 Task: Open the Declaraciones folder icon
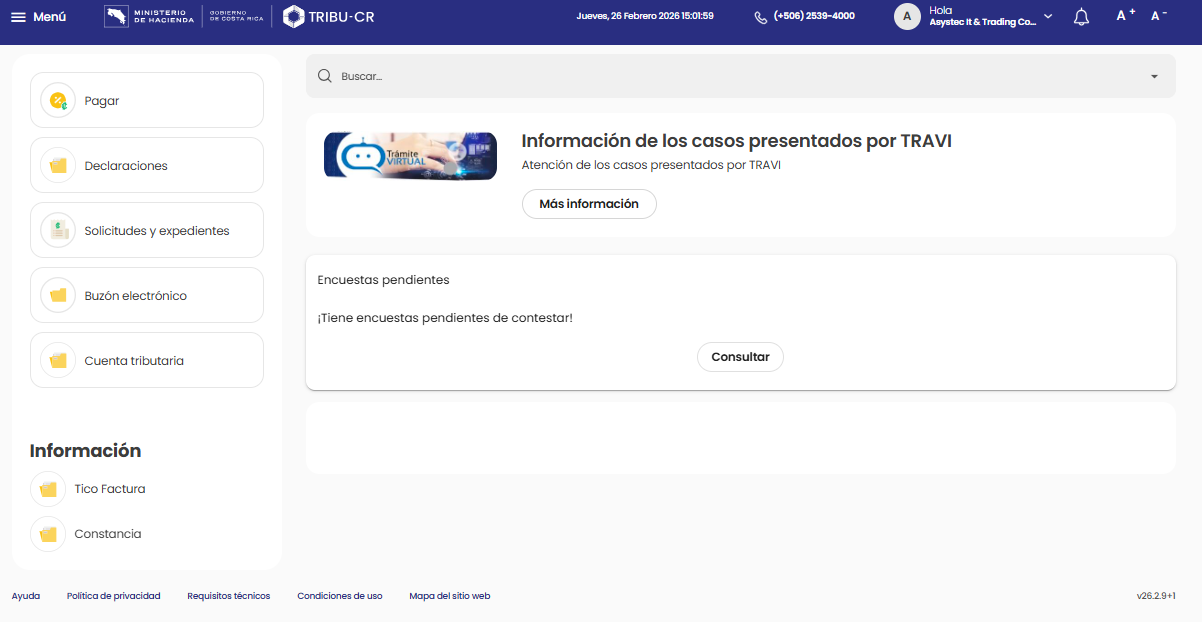point(58,166)
